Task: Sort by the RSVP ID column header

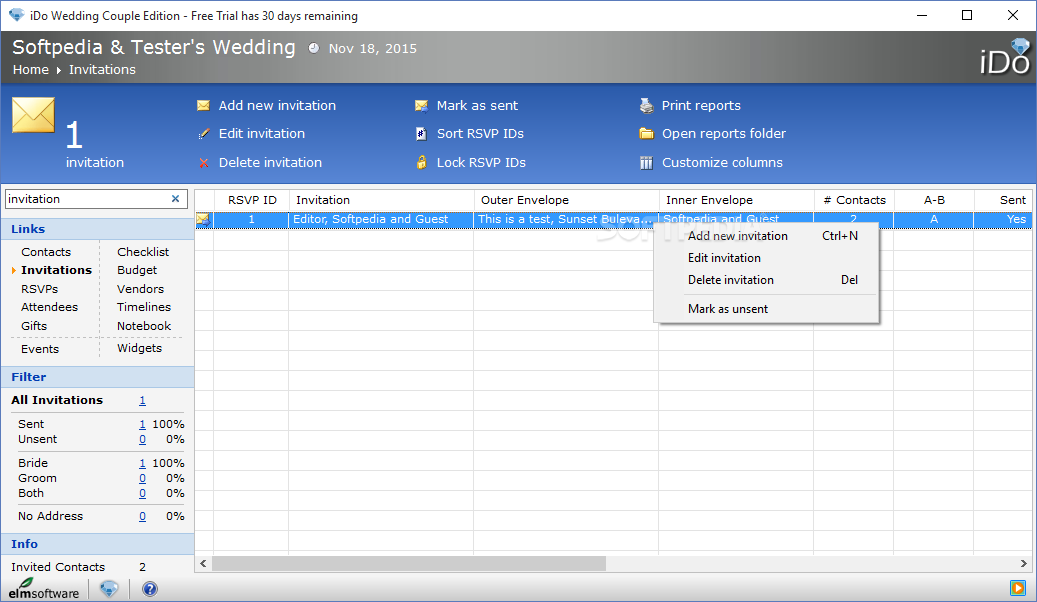Action: pyautogui.click(x=252, y=200)
